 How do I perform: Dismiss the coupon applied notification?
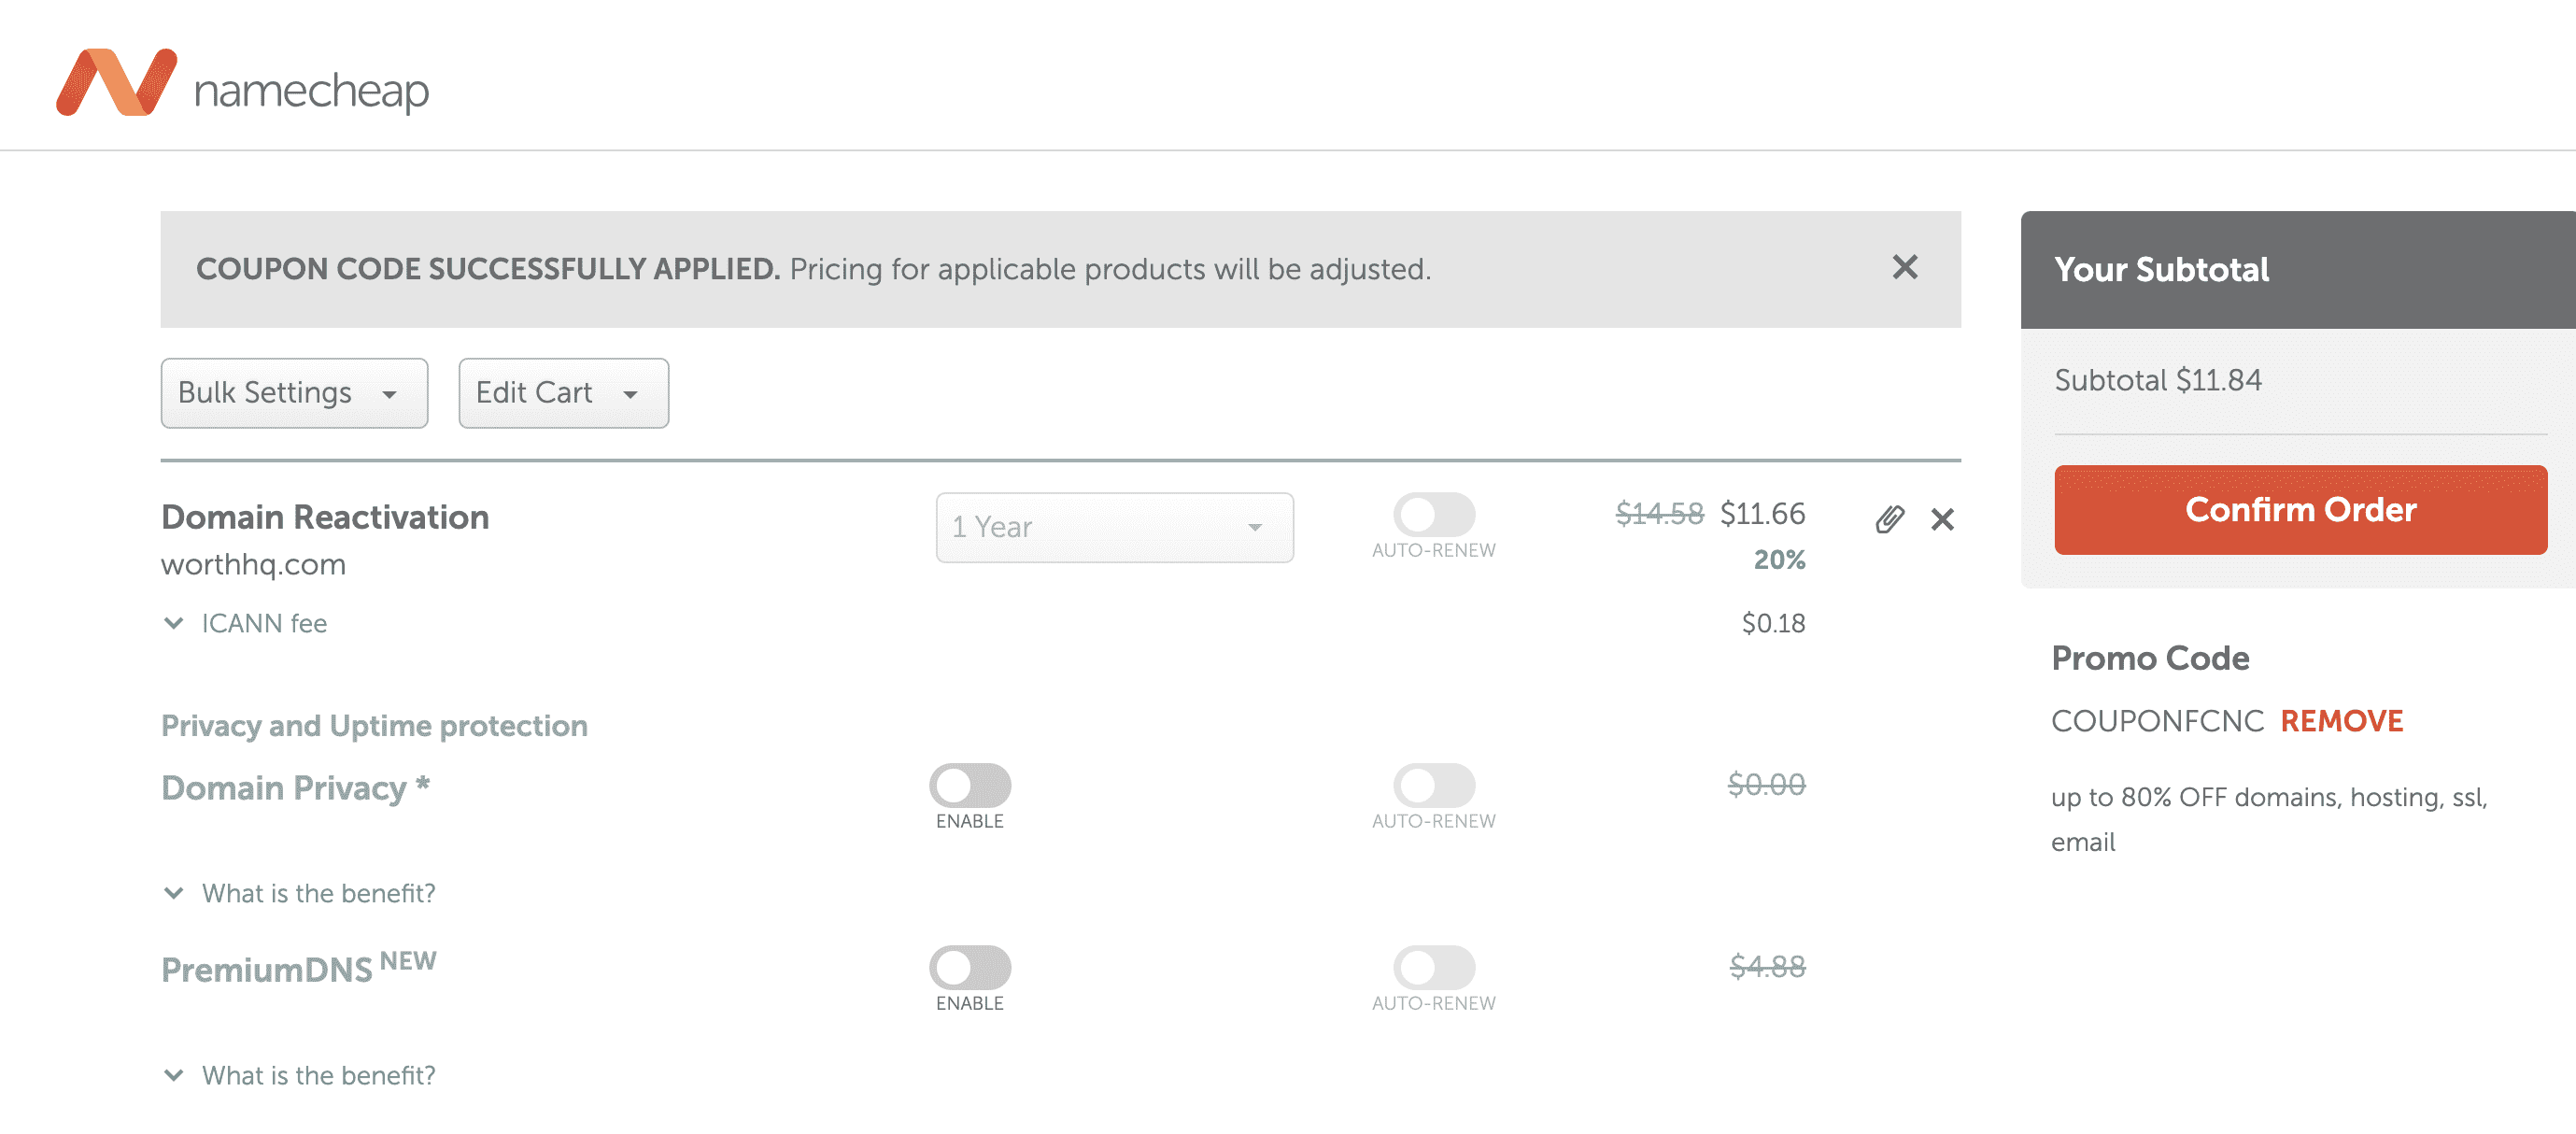1904,267
